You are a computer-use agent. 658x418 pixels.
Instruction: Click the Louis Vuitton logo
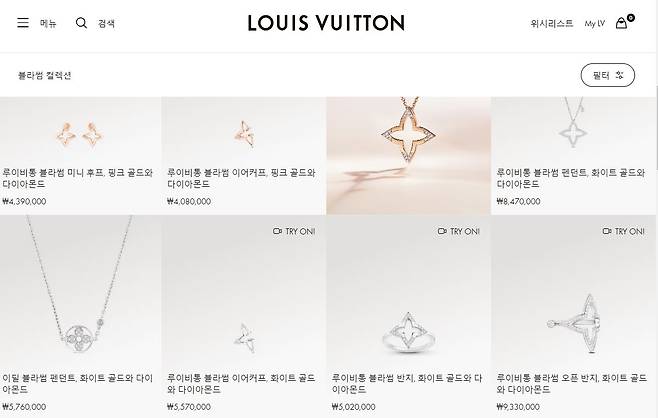coord(326,23)
